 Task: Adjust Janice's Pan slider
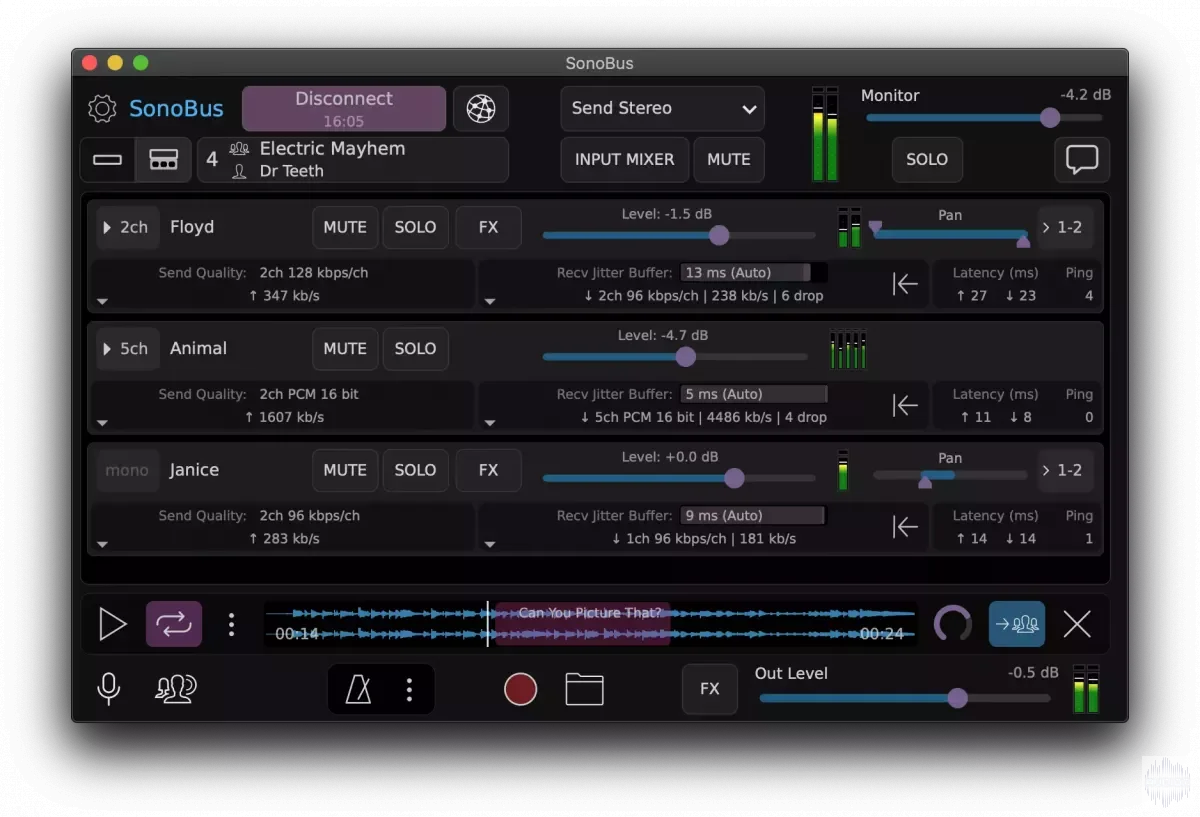pyautogui.click(x=950, y=476)
